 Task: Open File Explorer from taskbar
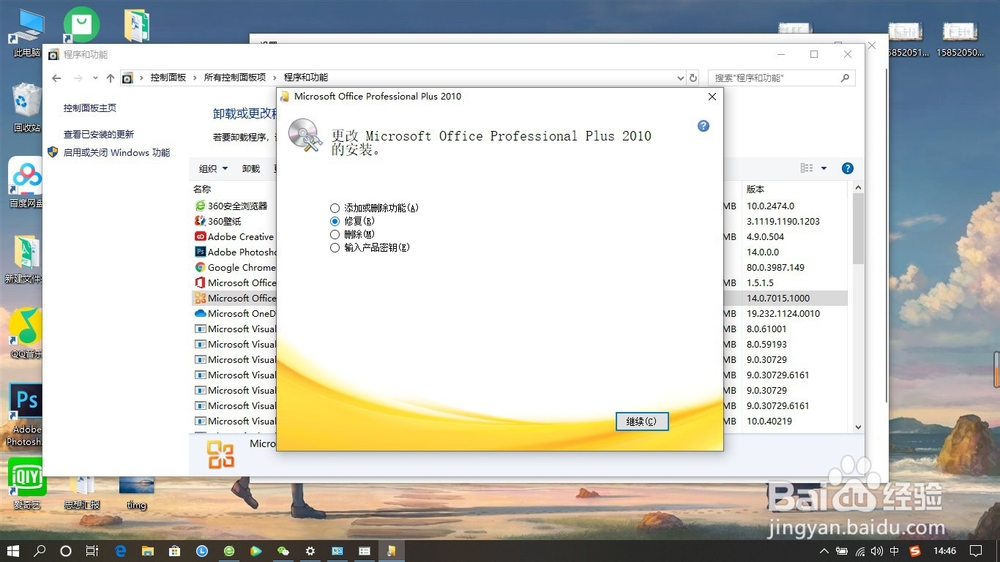(x=147, y=551)
